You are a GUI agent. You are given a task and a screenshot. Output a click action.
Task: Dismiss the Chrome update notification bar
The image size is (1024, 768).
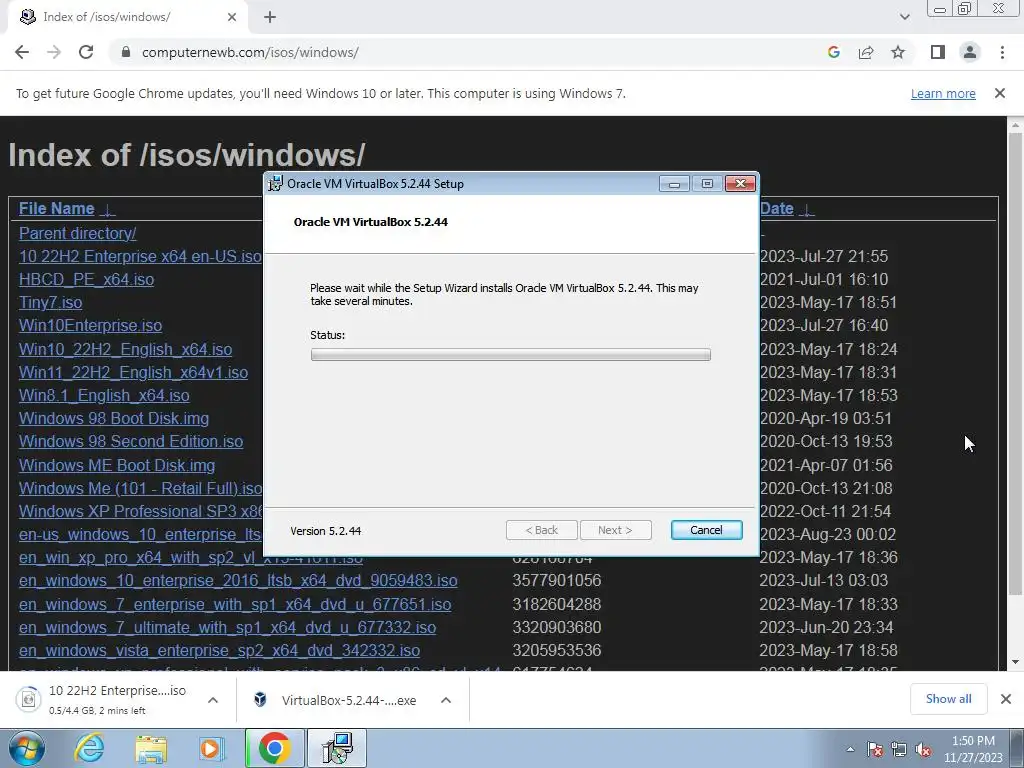(1000, 93)
